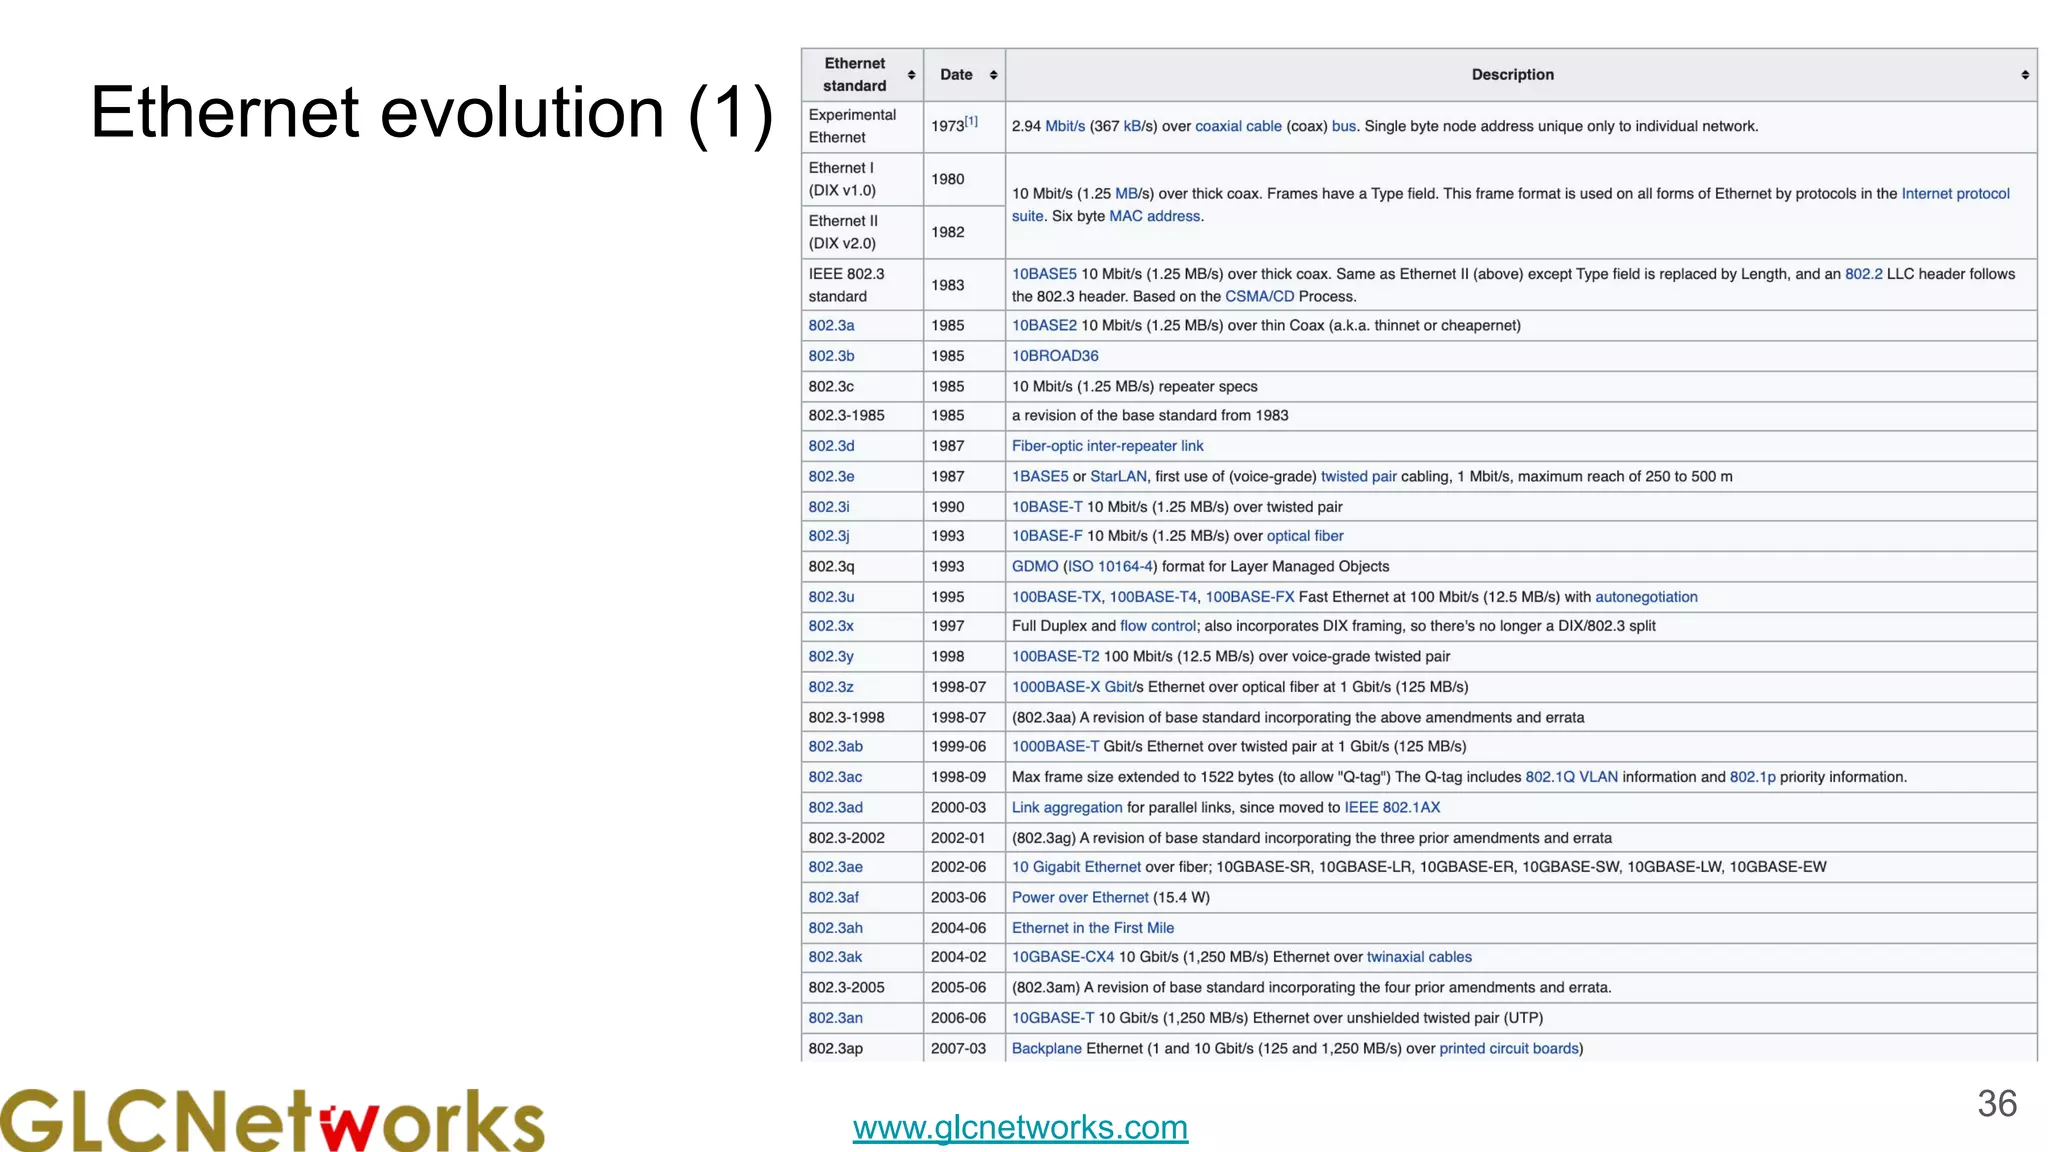Image resolution: width=2048 pixels, height=1152 pixels.
Task: Open the 802.3a standard link
Action: 831,326
